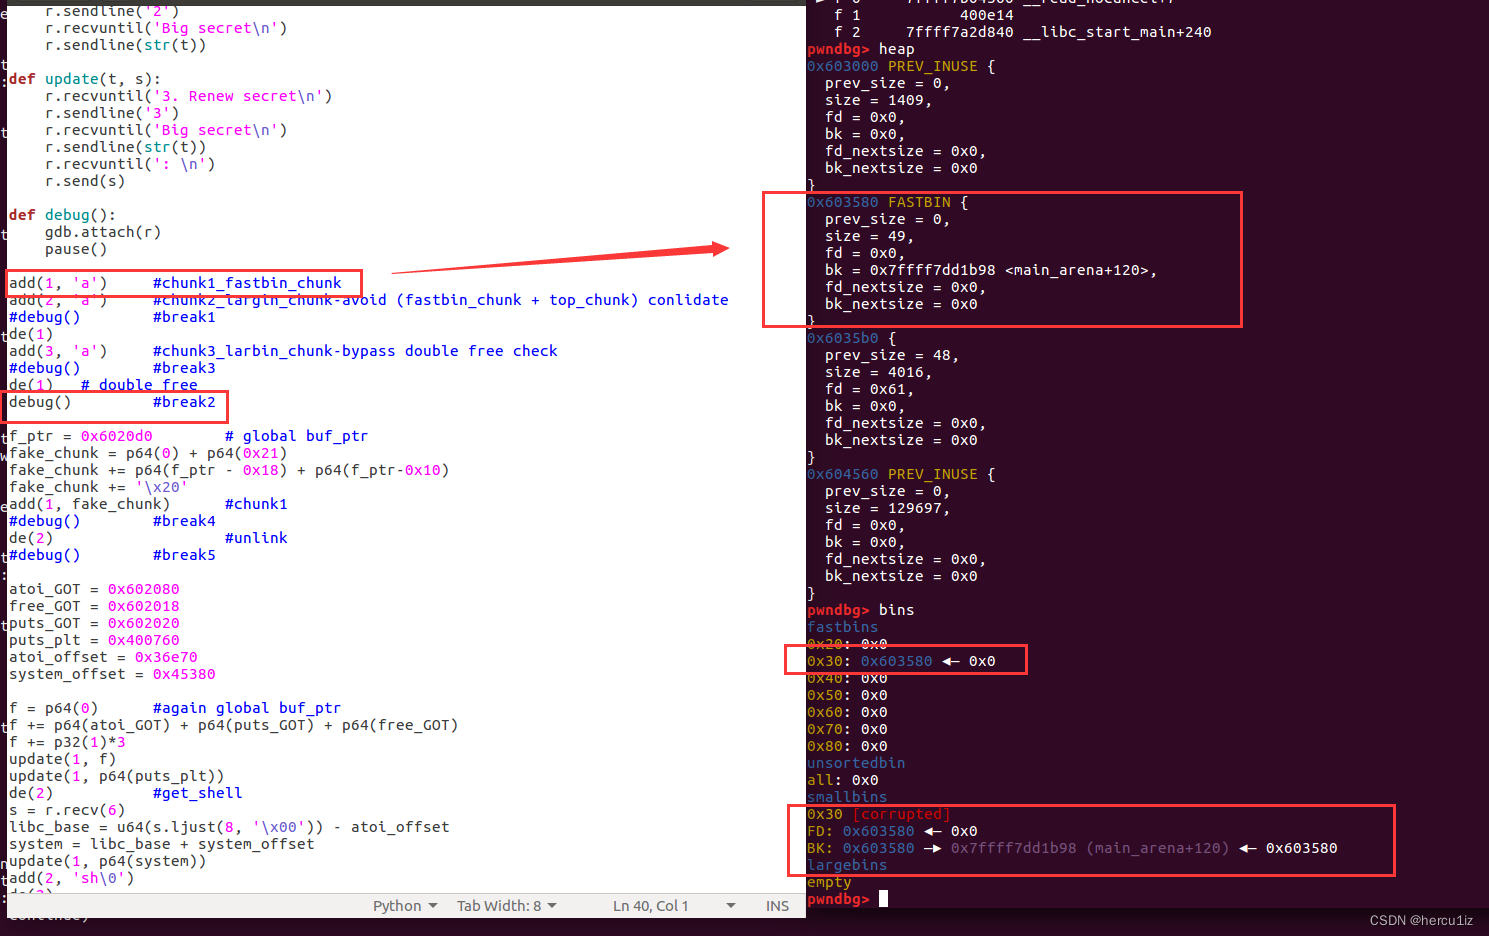Click the 'FD: 0x603580' line in terminal
This screenshot has height=936, width=1489.
click(892, 831)
